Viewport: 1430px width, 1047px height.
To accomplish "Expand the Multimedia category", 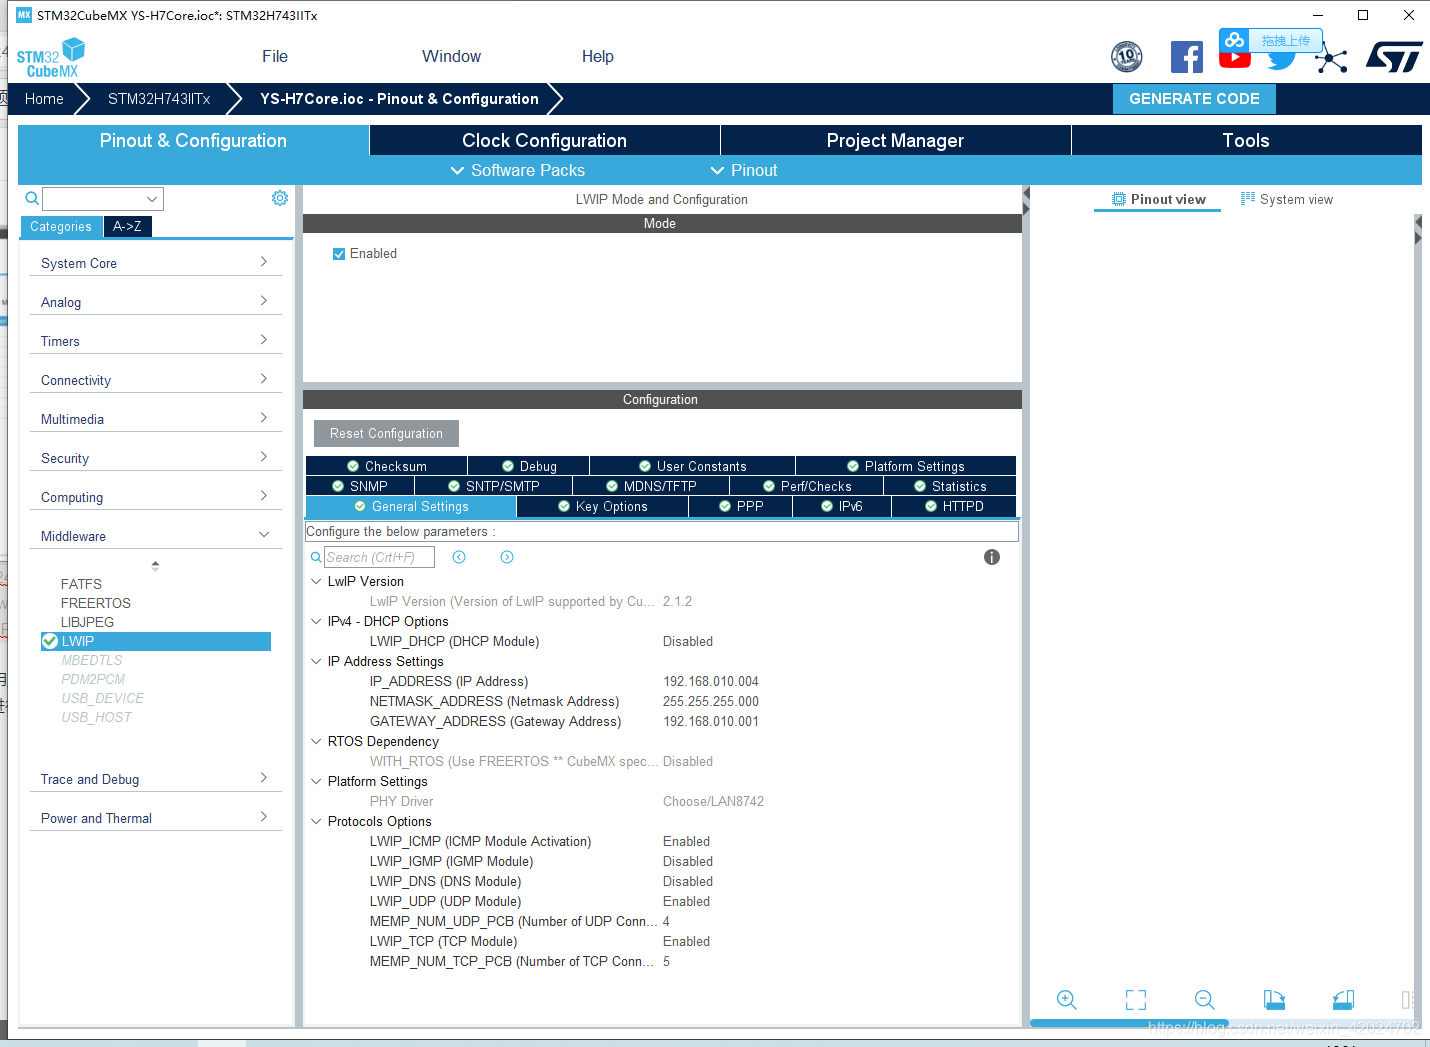I will tap(155, 419).
